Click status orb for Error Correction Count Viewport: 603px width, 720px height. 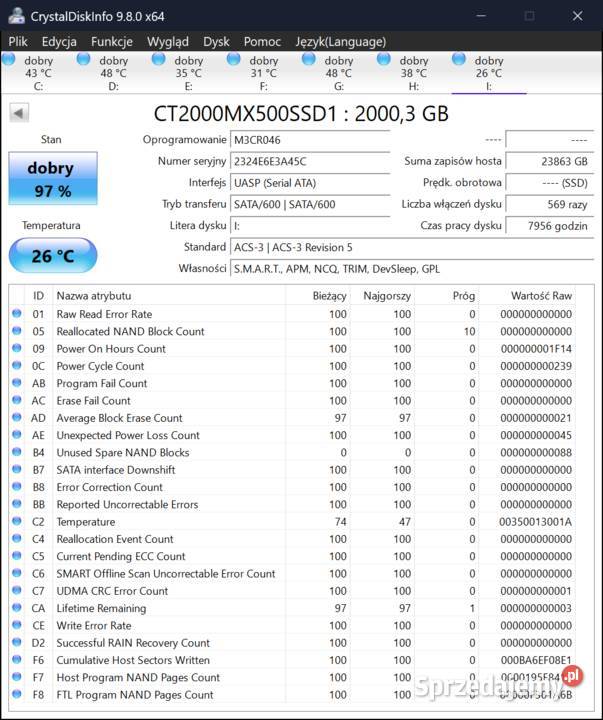click(x=17, y=486)
